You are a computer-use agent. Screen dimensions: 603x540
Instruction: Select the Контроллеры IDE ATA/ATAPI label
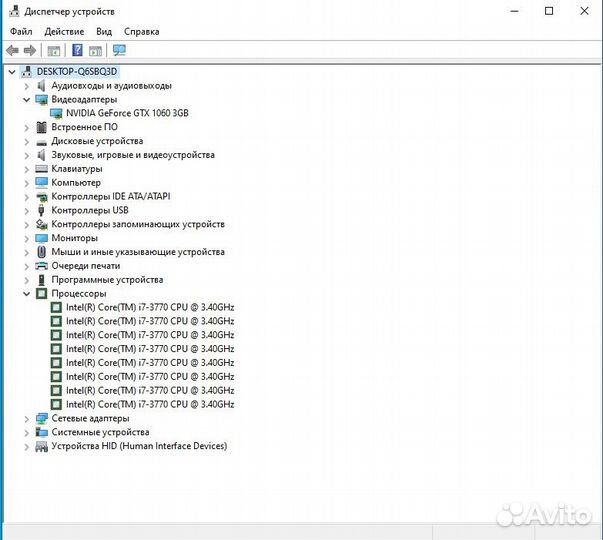pyautogui.click(x=111, y=197)
